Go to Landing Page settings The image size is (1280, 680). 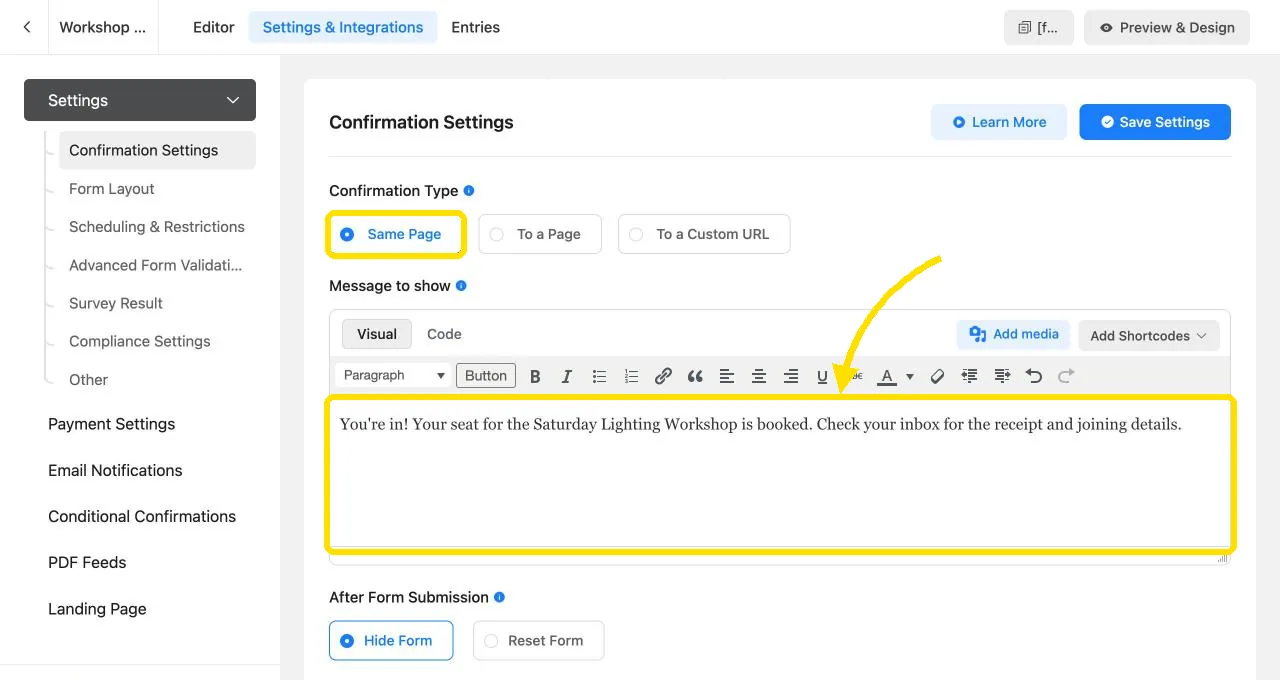[97, 608]
